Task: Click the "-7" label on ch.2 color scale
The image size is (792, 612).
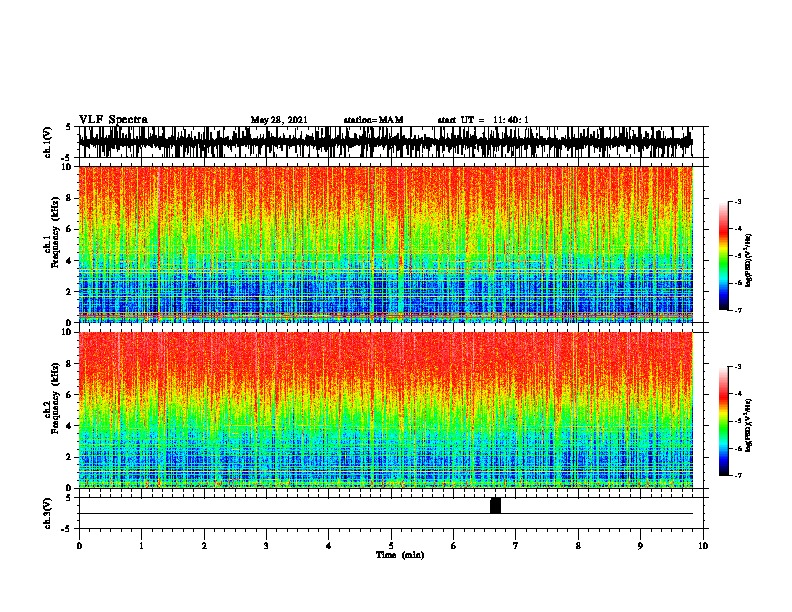Action: (x=737, y=475)
